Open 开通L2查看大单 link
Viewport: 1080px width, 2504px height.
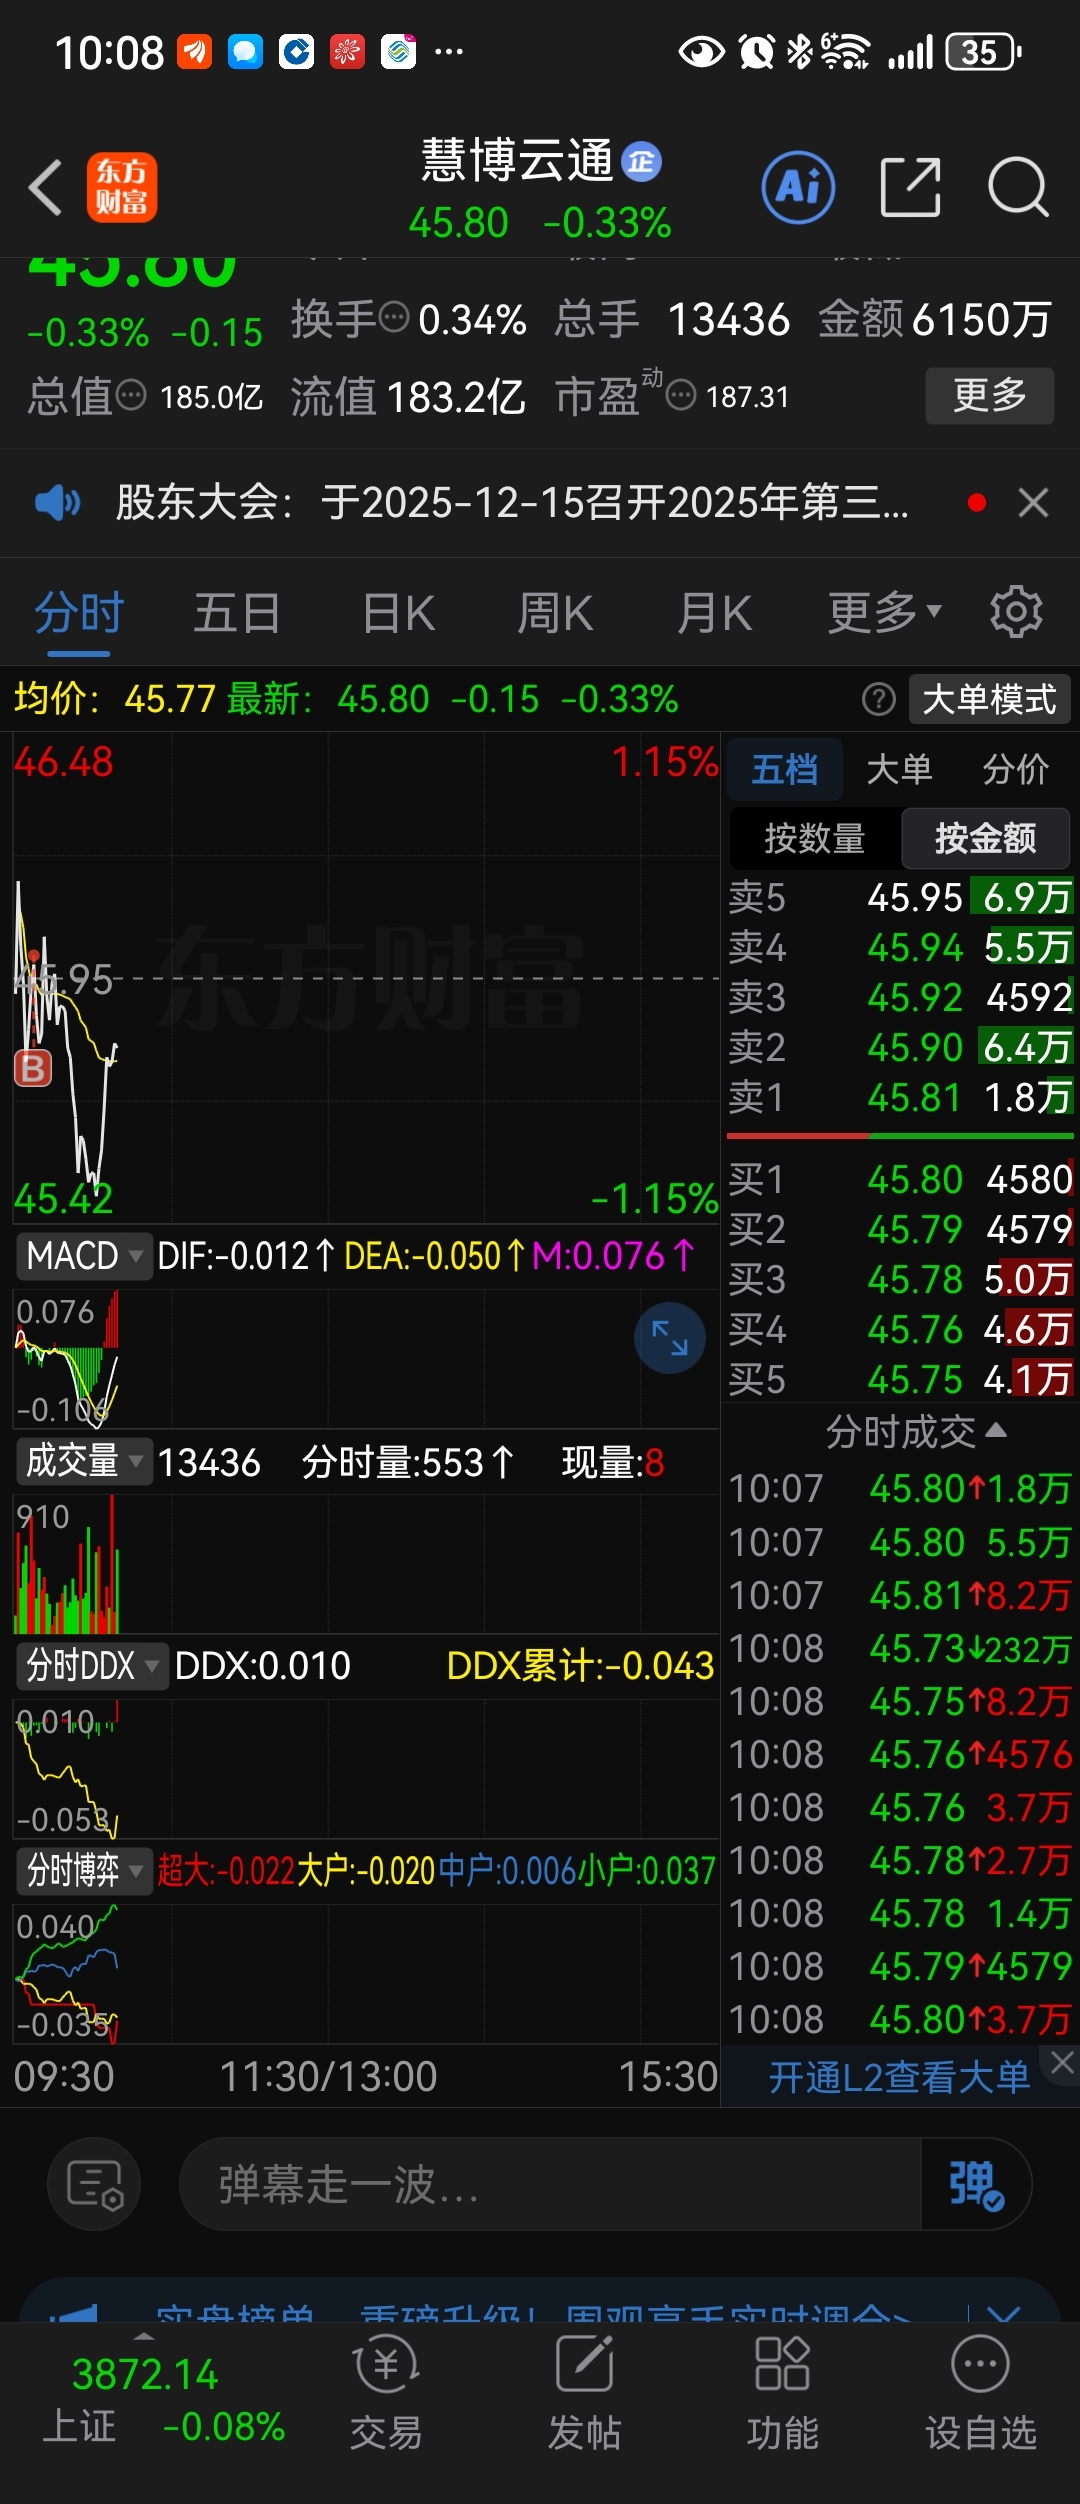click(x=898, y=2077)
